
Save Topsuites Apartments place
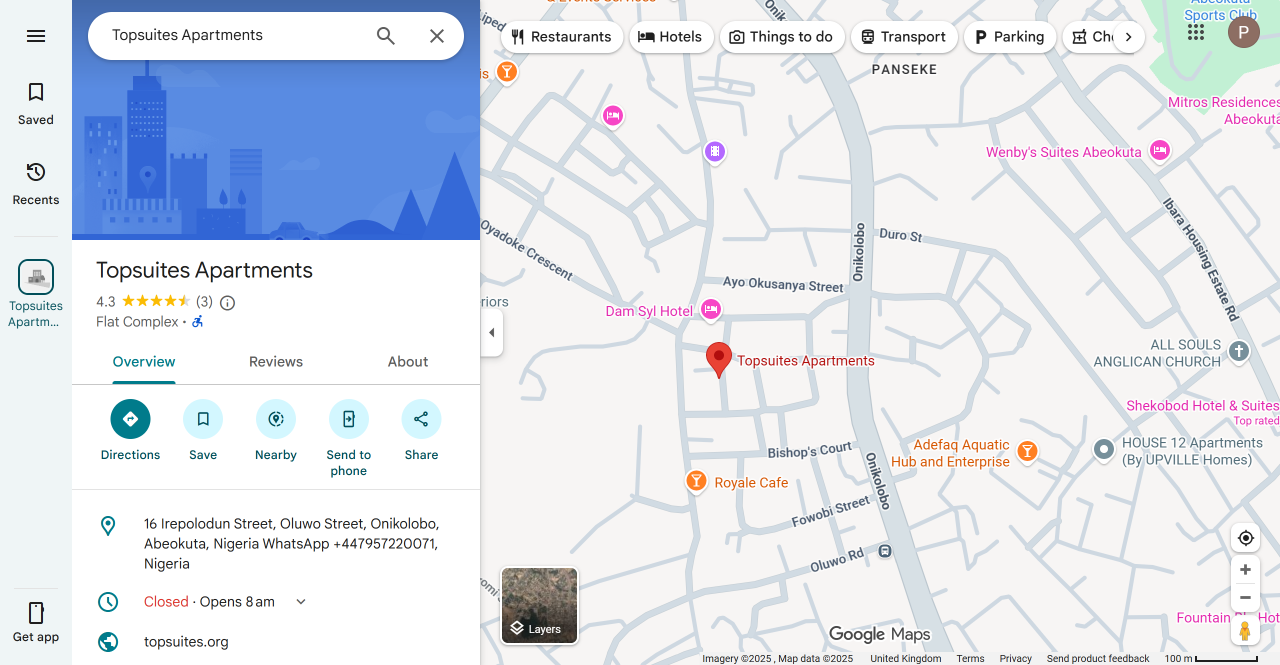[x=203, y=431]
